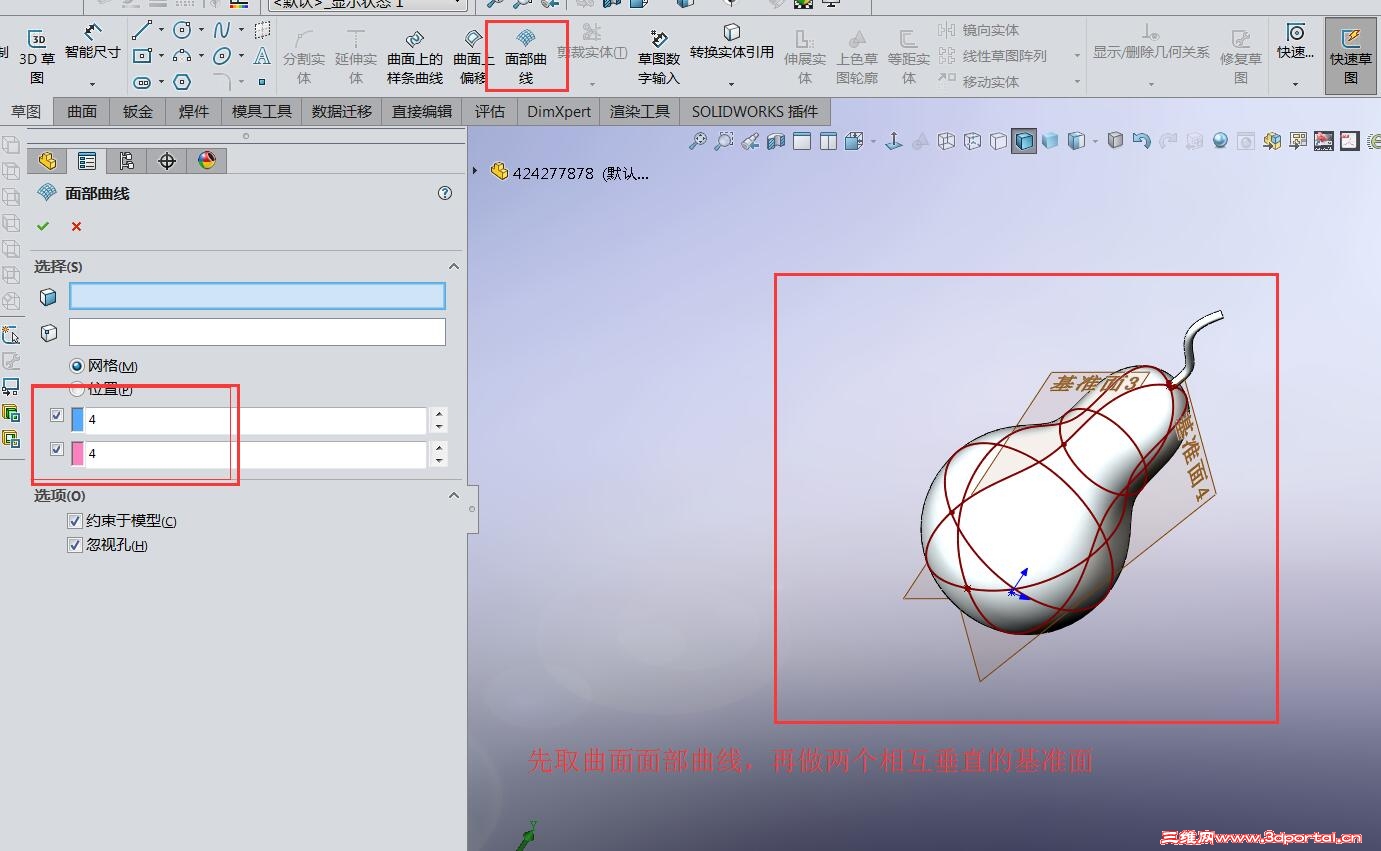Pick the Line sketch tool
The image size is (1381, 851).
coord(142,31)
